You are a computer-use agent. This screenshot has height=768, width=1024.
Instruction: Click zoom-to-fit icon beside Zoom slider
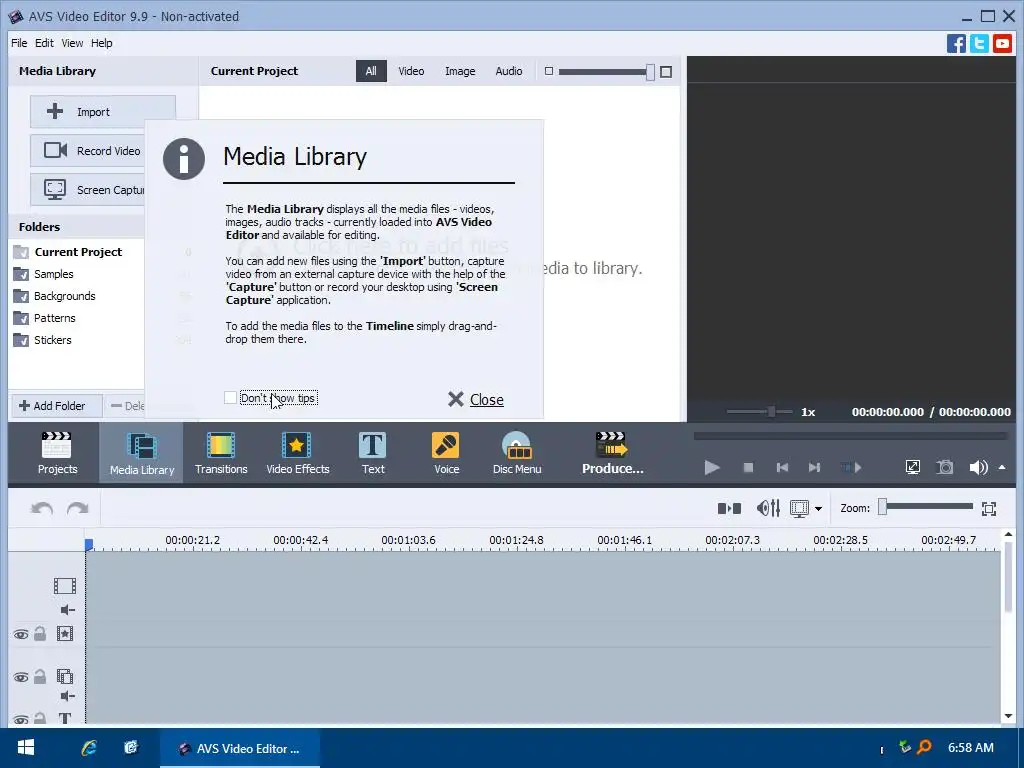[x=989, y=508]
